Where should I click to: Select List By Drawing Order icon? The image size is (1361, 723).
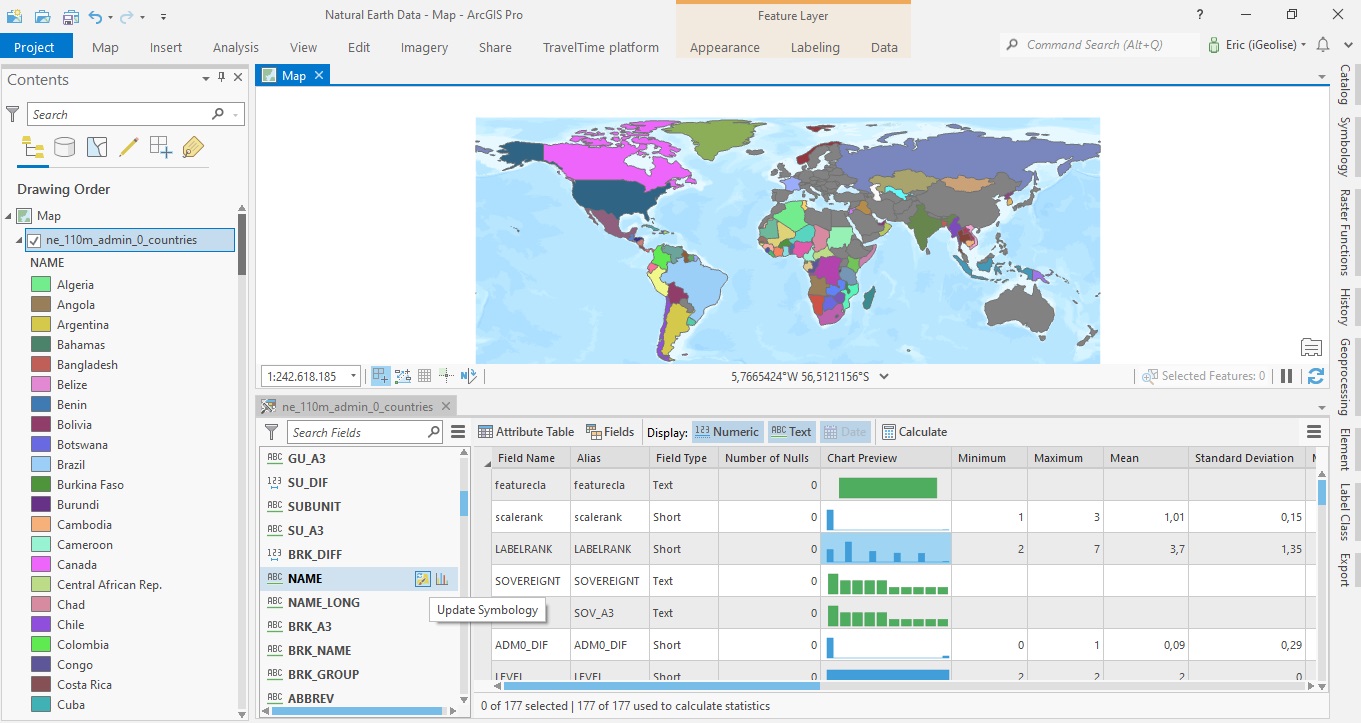(x=33, y=148)
